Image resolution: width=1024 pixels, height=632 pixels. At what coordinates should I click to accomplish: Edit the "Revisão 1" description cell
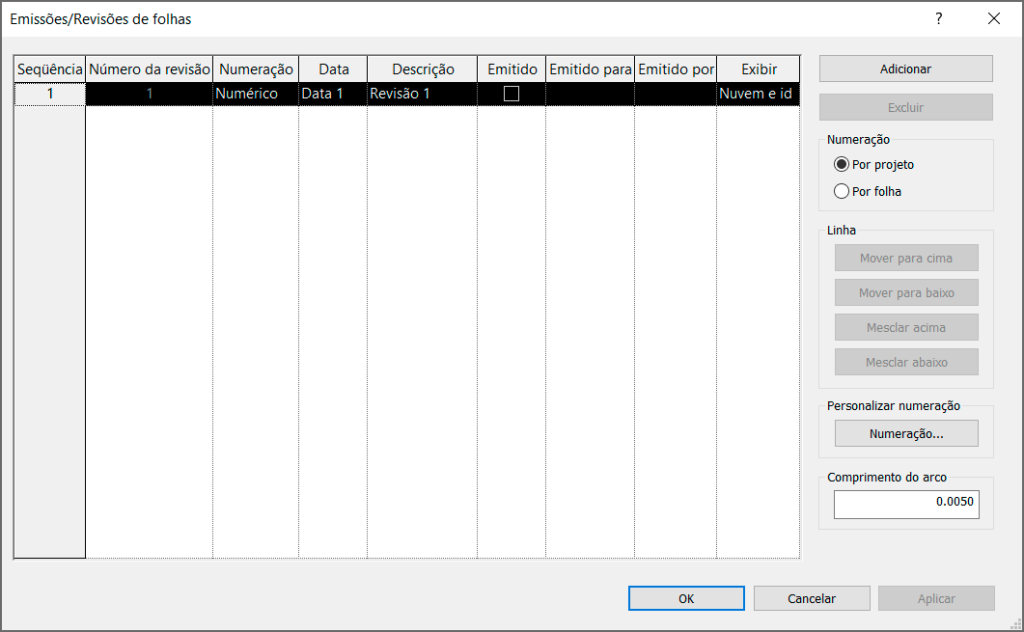(422, 91)
